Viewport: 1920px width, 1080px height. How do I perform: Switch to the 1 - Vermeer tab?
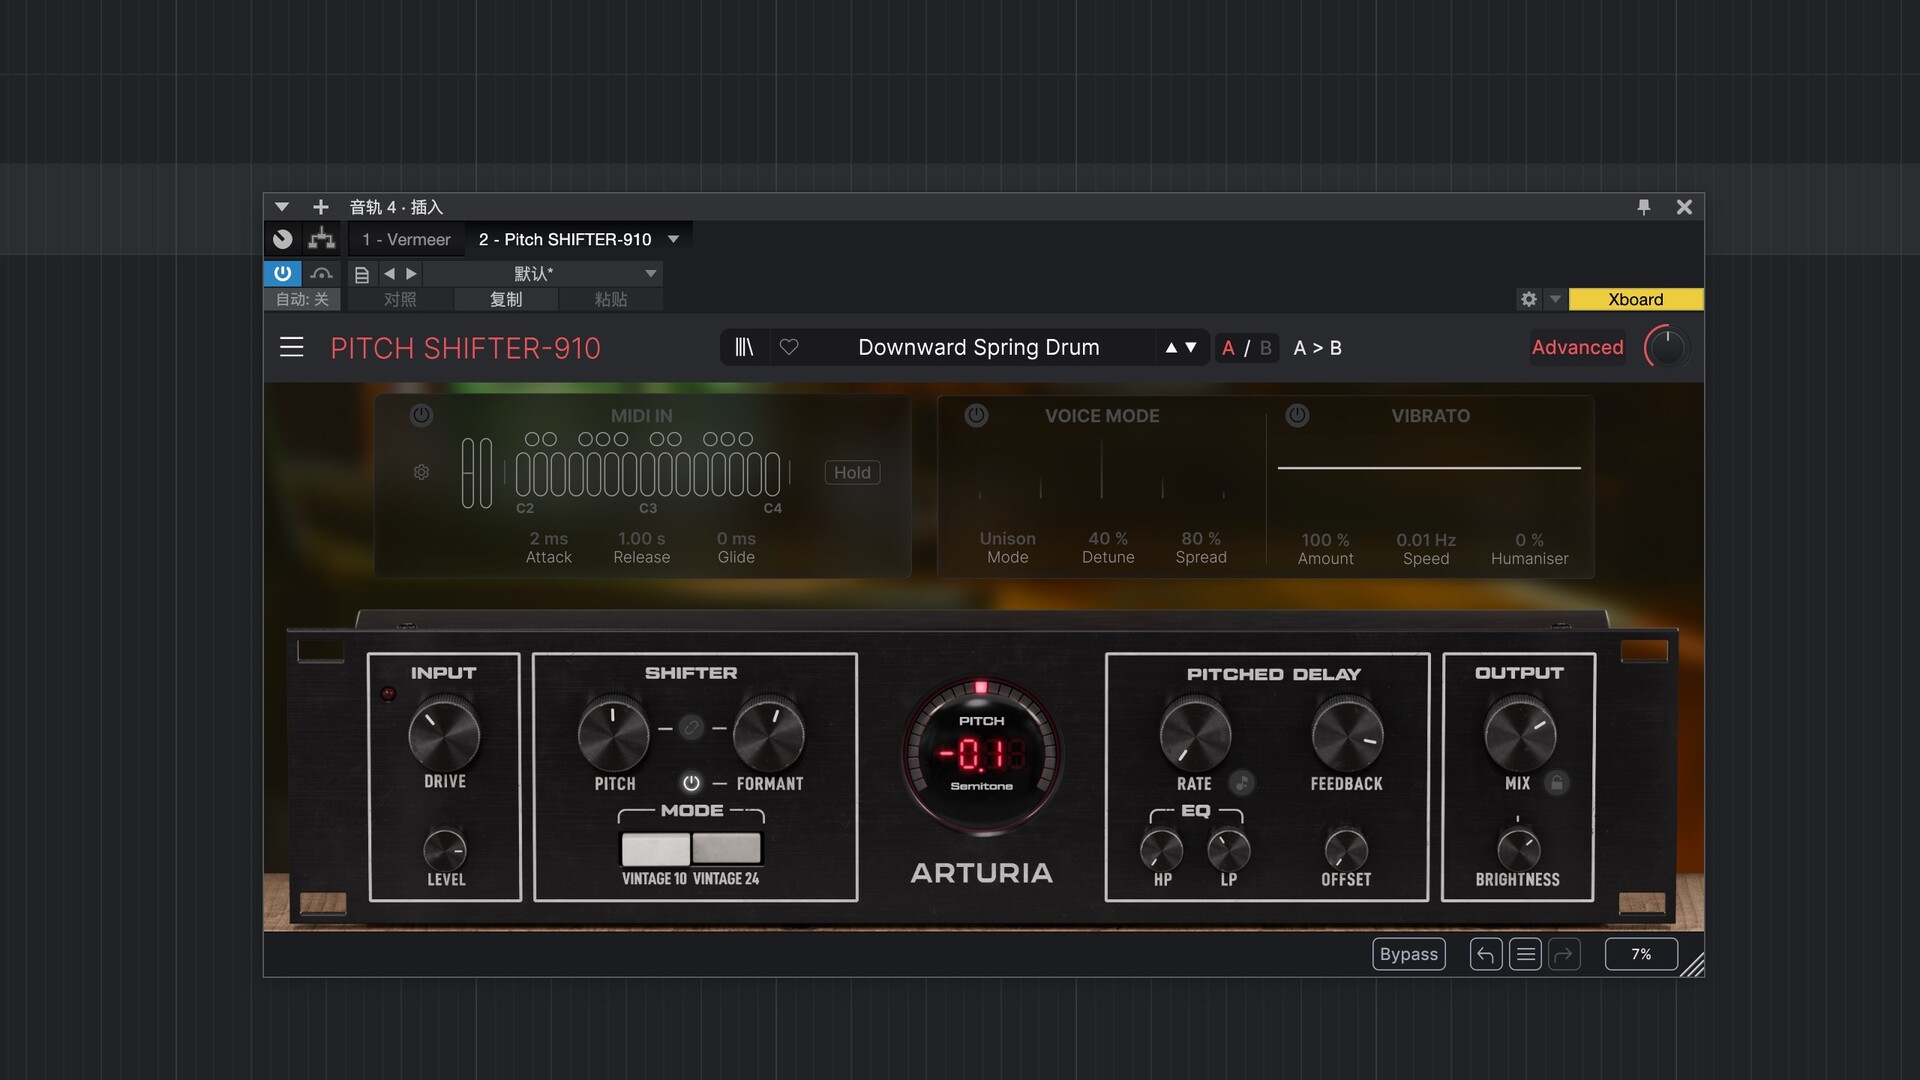(406, 239)
